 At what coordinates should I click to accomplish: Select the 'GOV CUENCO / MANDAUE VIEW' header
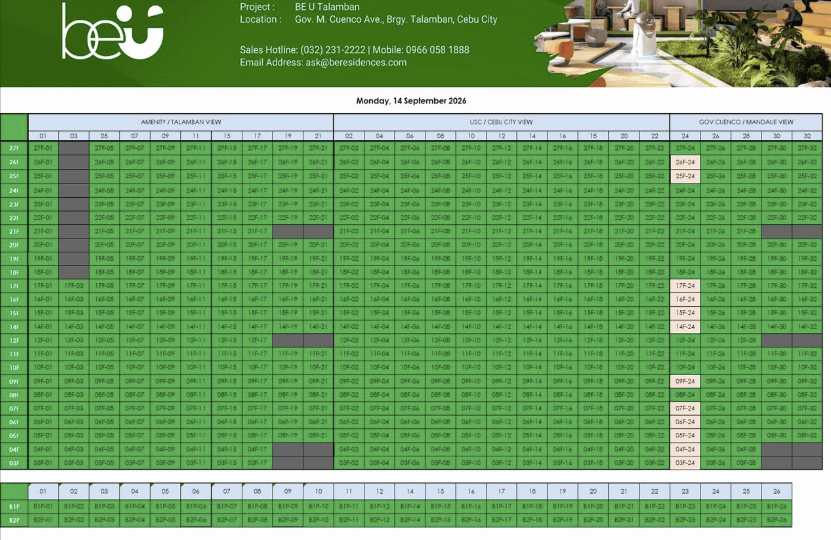click(x=746, y=122)
